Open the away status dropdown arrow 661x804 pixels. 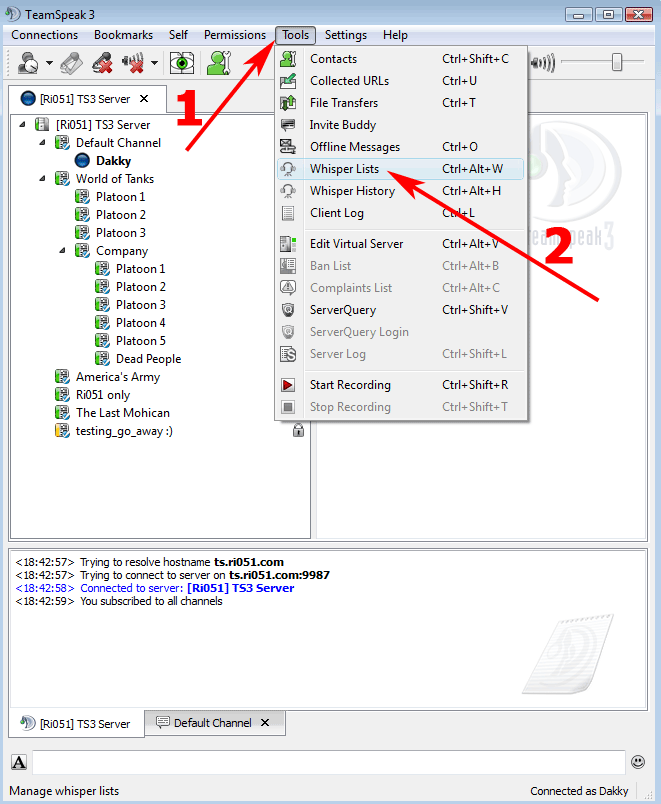(49, 64)
